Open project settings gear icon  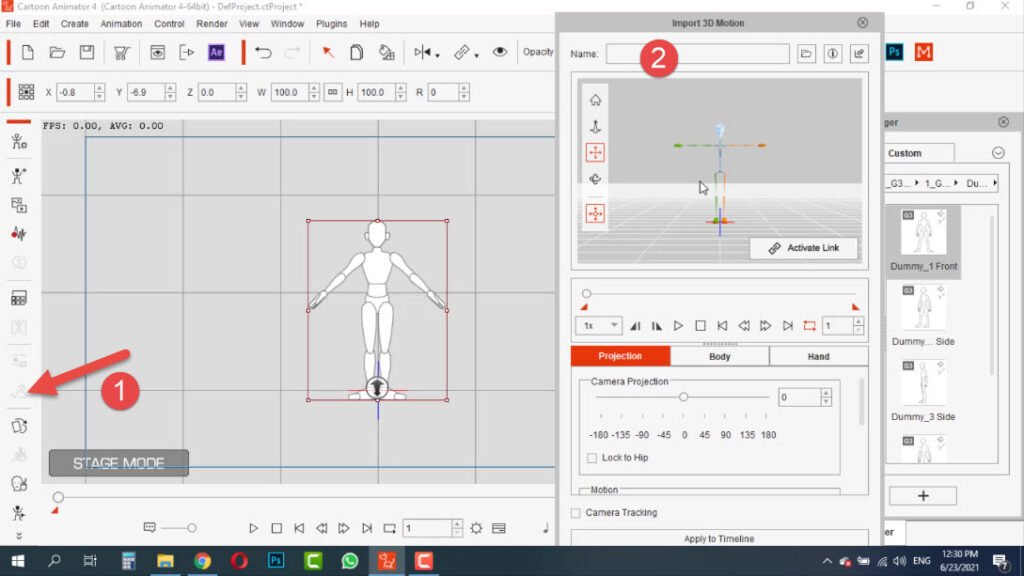pos(476,528)
